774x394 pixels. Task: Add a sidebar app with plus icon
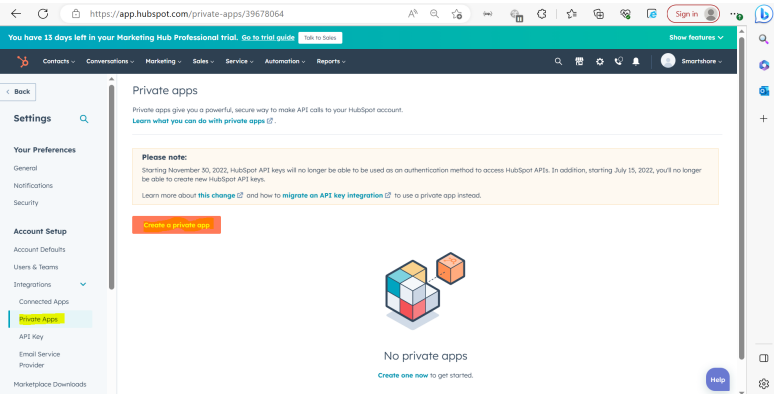point(763,118)
